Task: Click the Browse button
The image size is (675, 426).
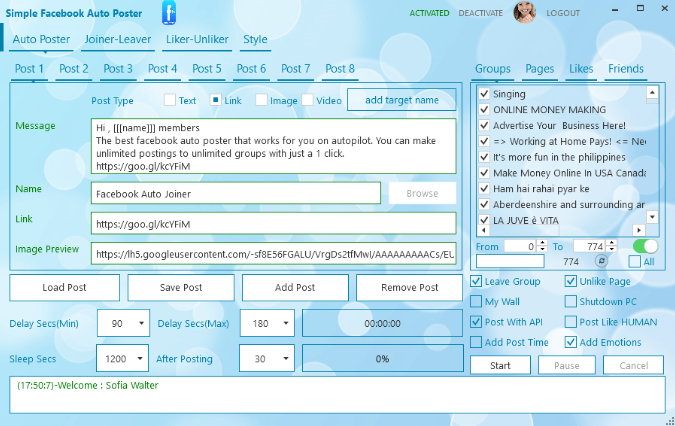Action: 422,193
